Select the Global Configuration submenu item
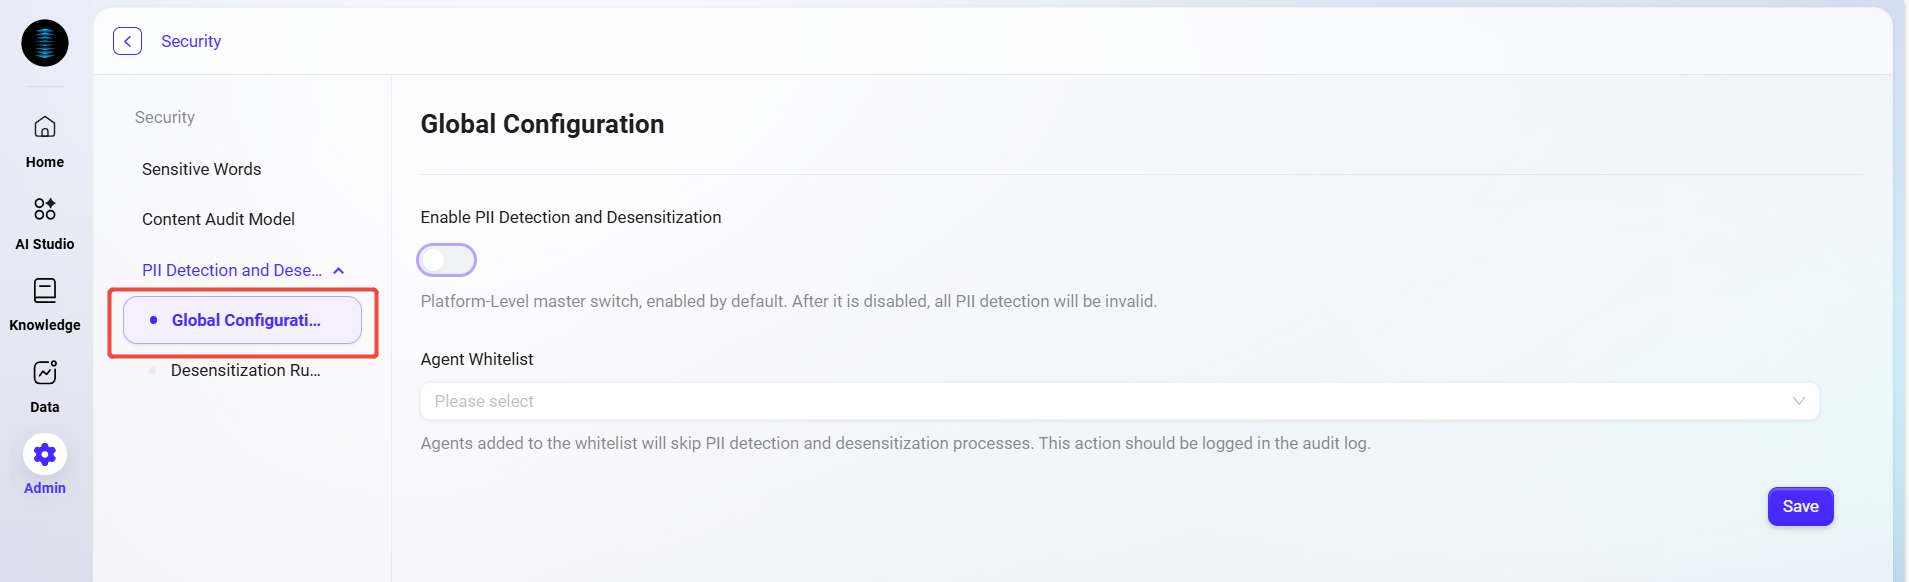 246,320
